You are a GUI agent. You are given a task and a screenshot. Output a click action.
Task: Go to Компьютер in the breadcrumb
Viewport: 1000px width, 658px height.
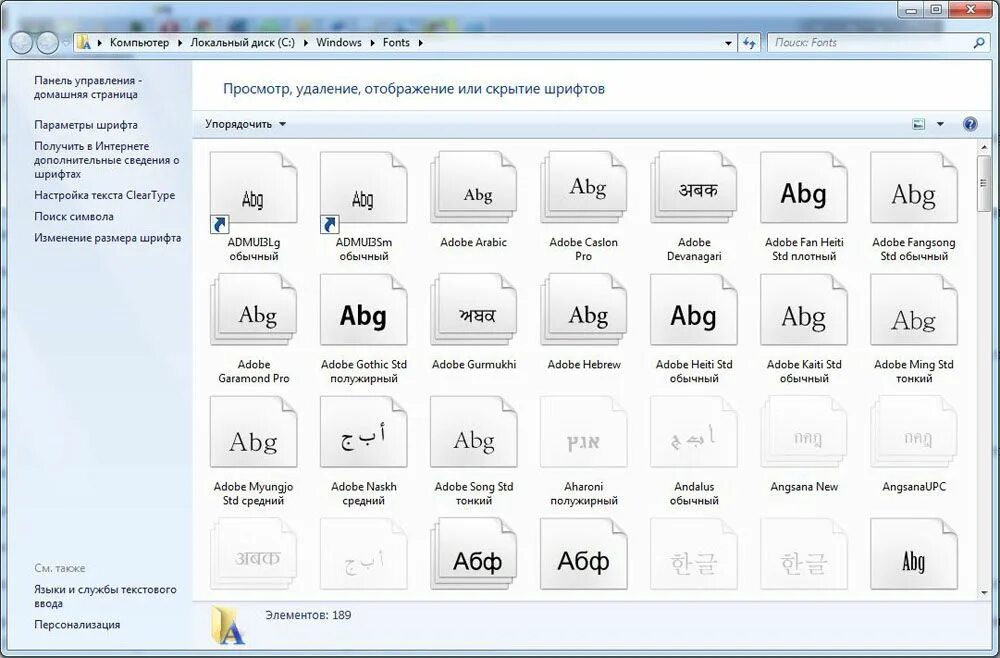pos(139,43)
